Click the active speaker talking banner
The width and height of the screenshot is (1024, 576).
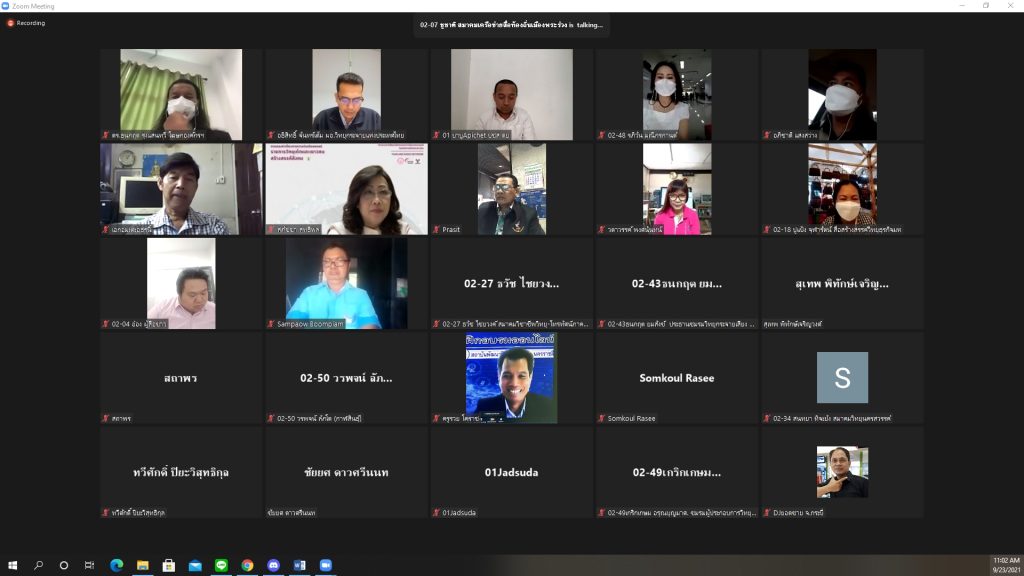(511, 24)
